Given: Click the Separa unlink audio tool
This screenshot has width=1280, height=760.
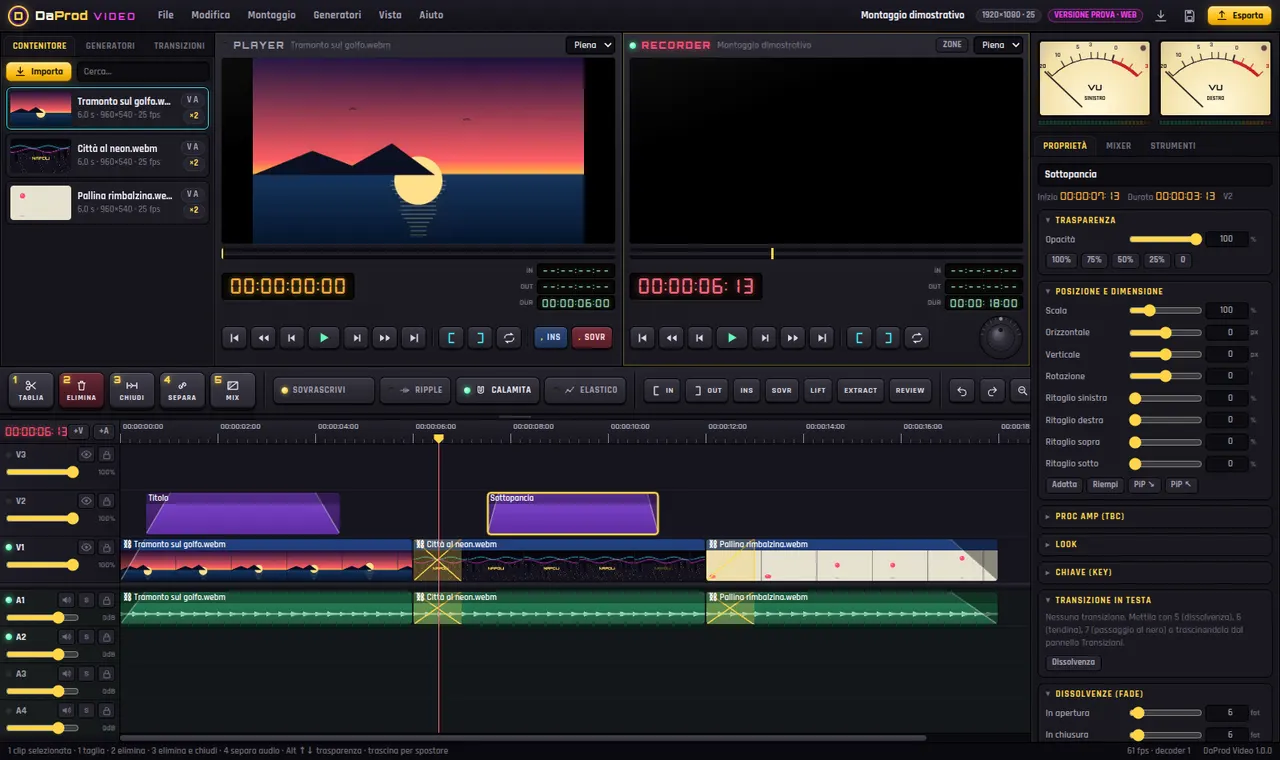Looking at the screenshot, I should click(182, 390).
